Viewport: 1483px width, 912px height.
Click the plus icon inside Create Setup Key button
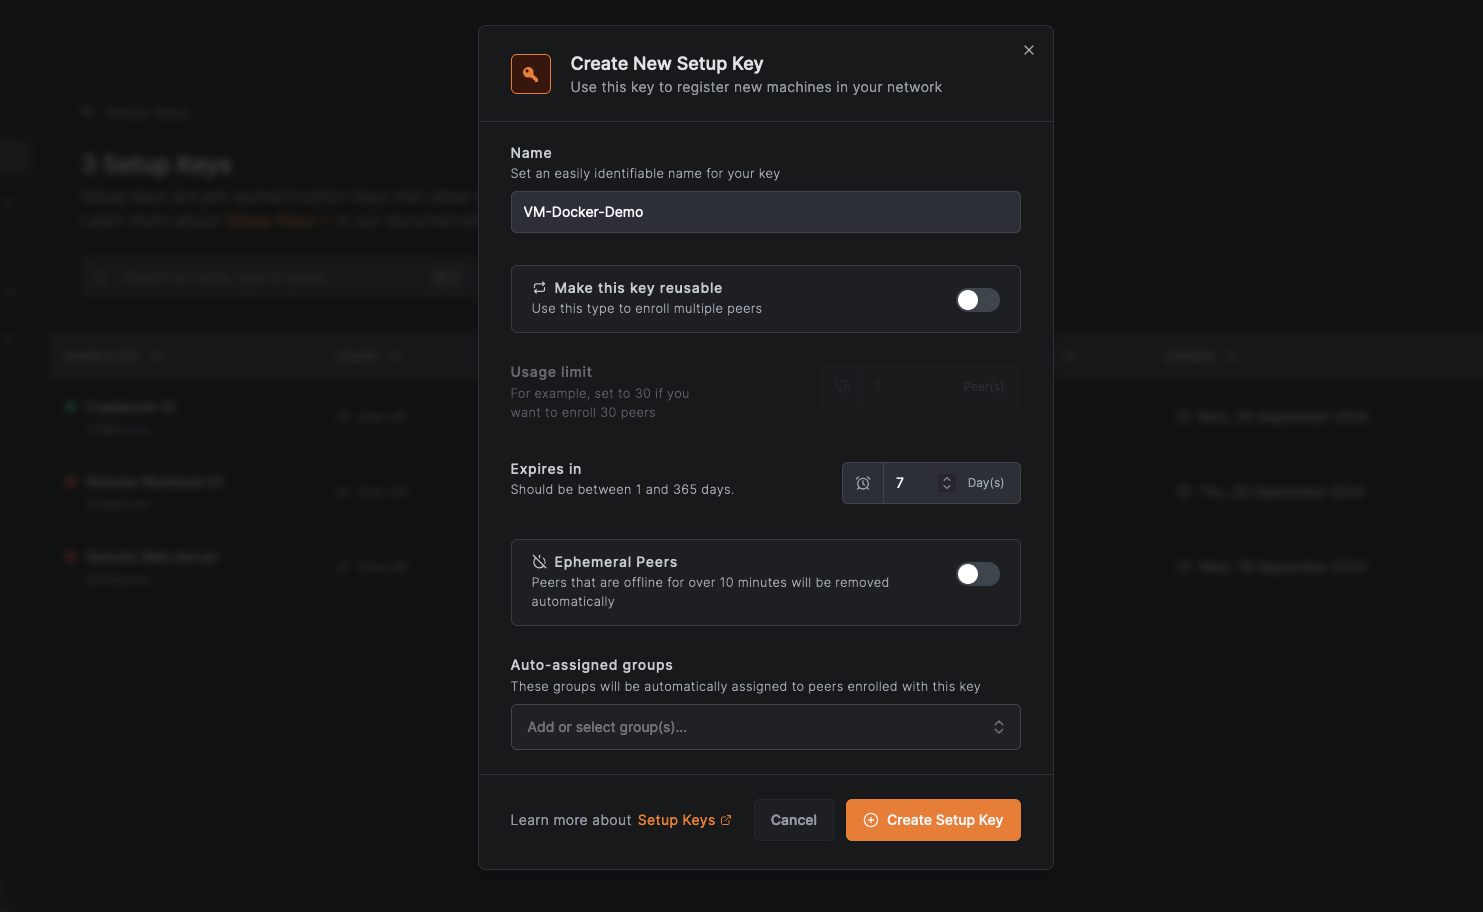(x=870, y=819)
